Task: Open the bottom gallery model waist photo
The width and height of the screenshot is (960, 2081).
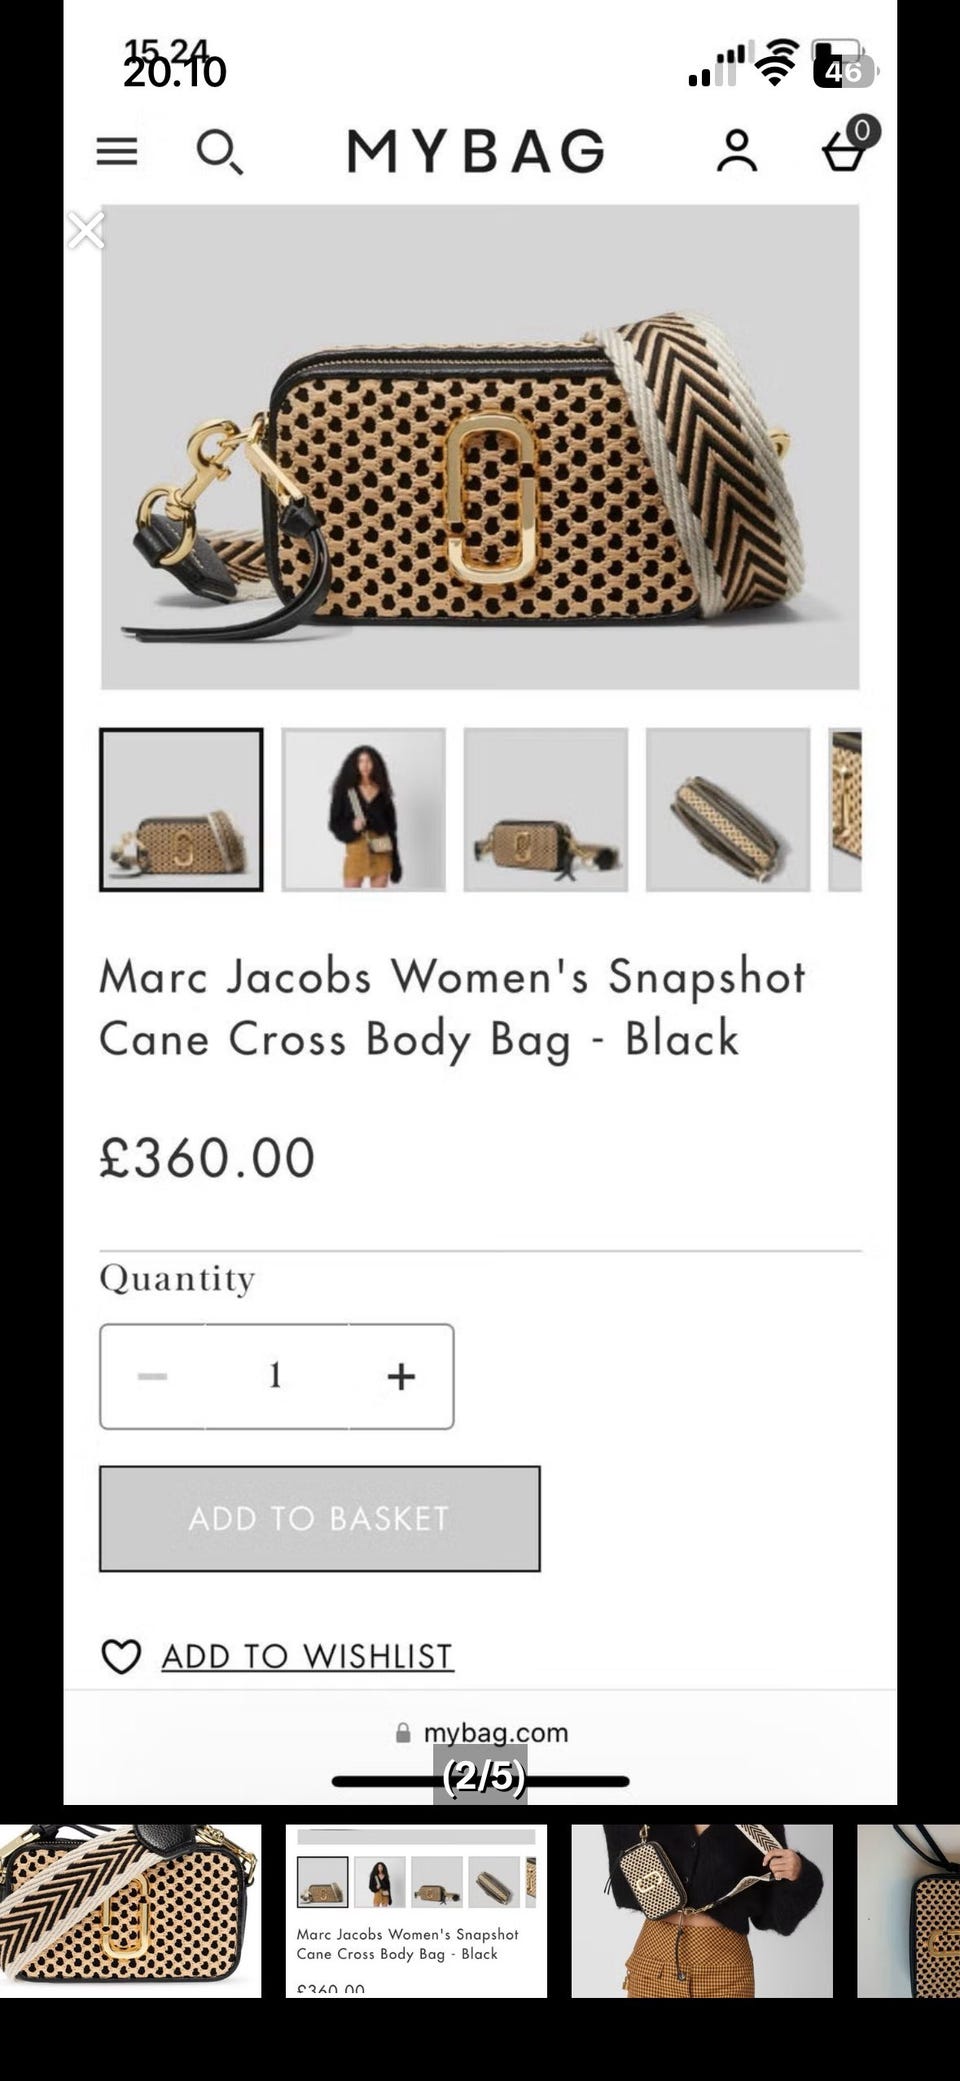Action: click(702, 1911)
